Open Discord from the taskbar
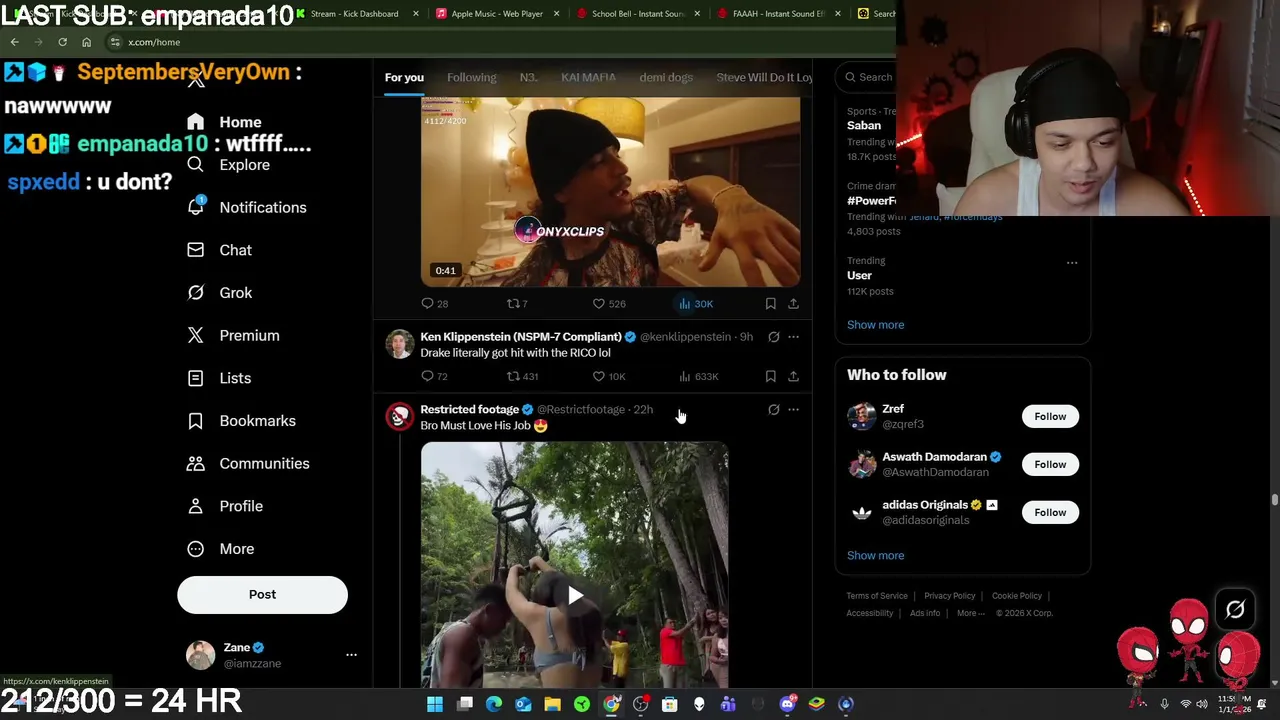 tap(787, 704)
